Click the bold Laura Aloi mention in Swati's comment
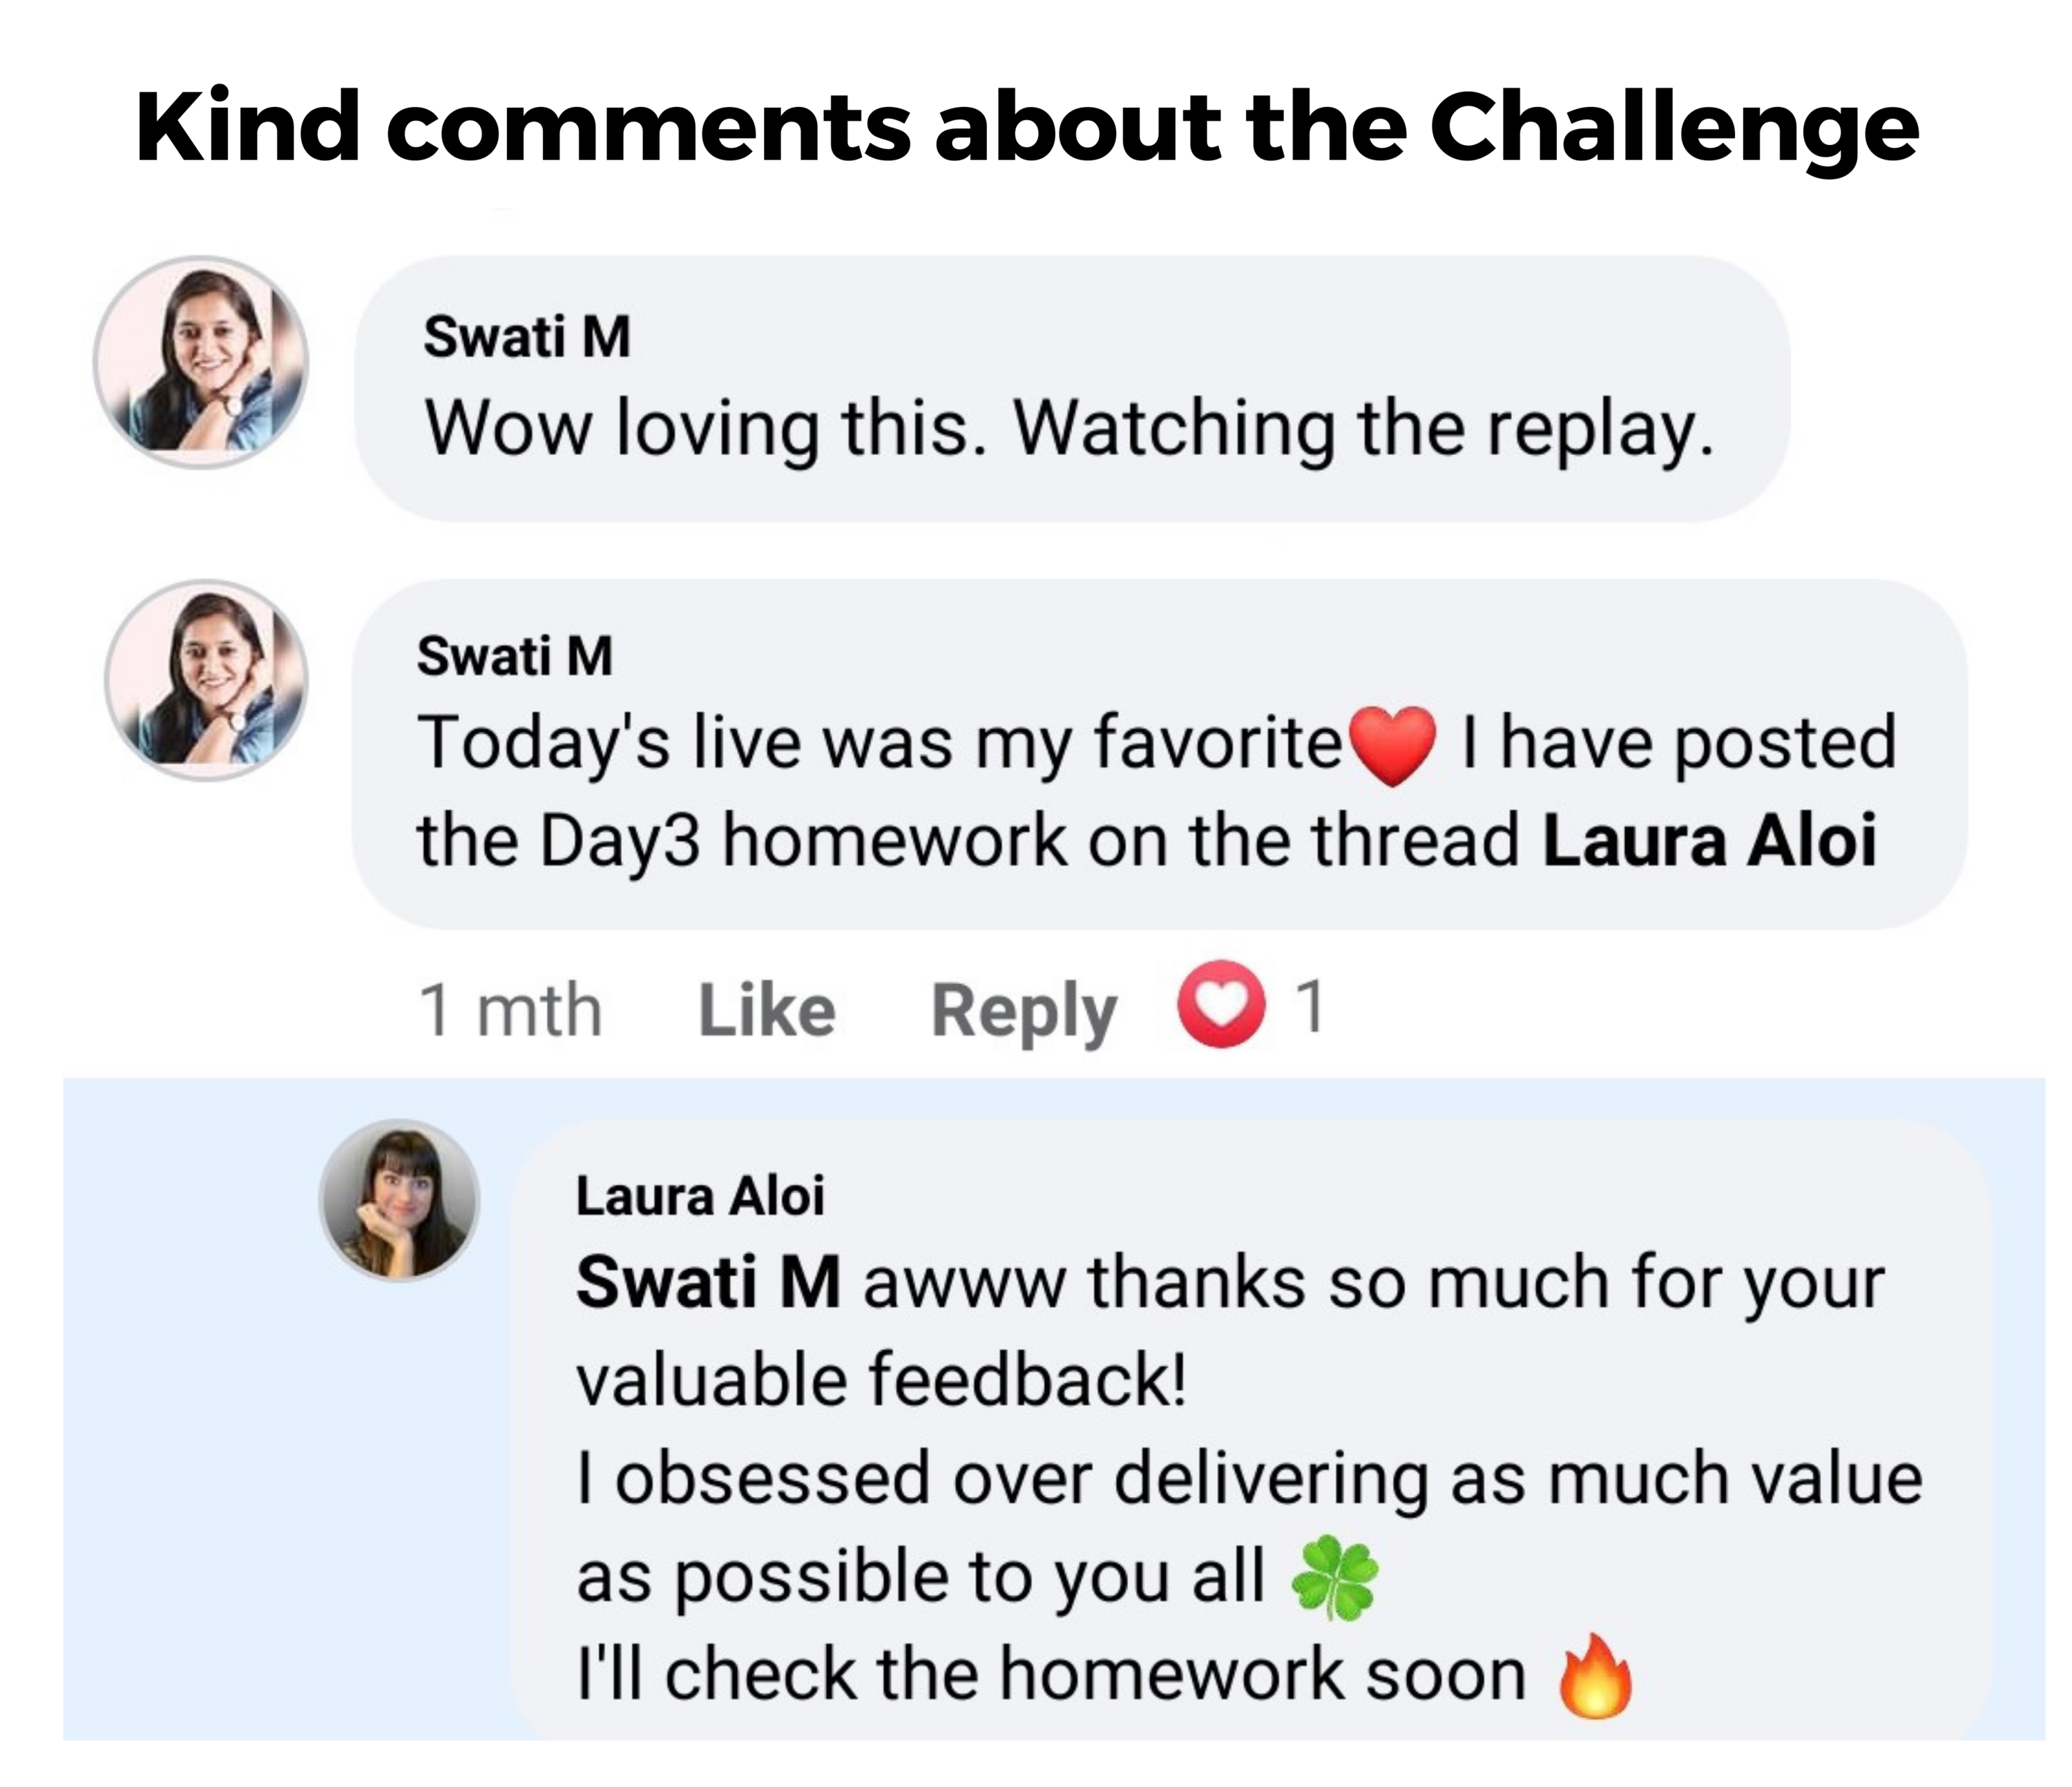The image size is (2072, 1787). click(1709, 840)
